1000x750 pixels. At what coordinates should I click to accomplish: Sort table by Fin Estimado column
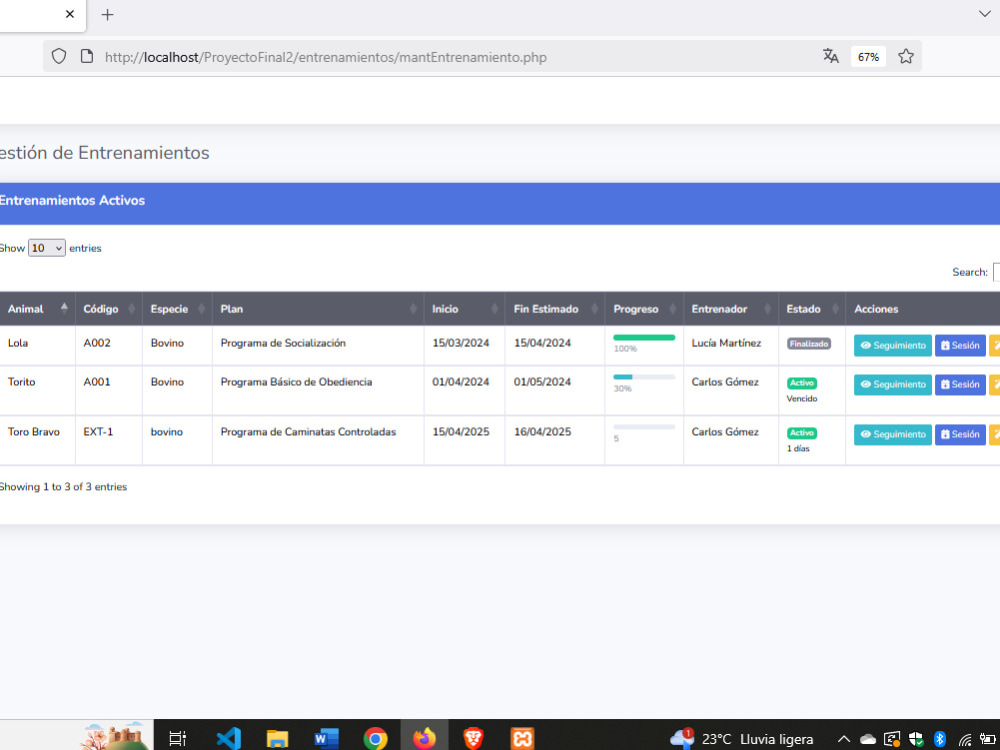(x=554, y=309)
